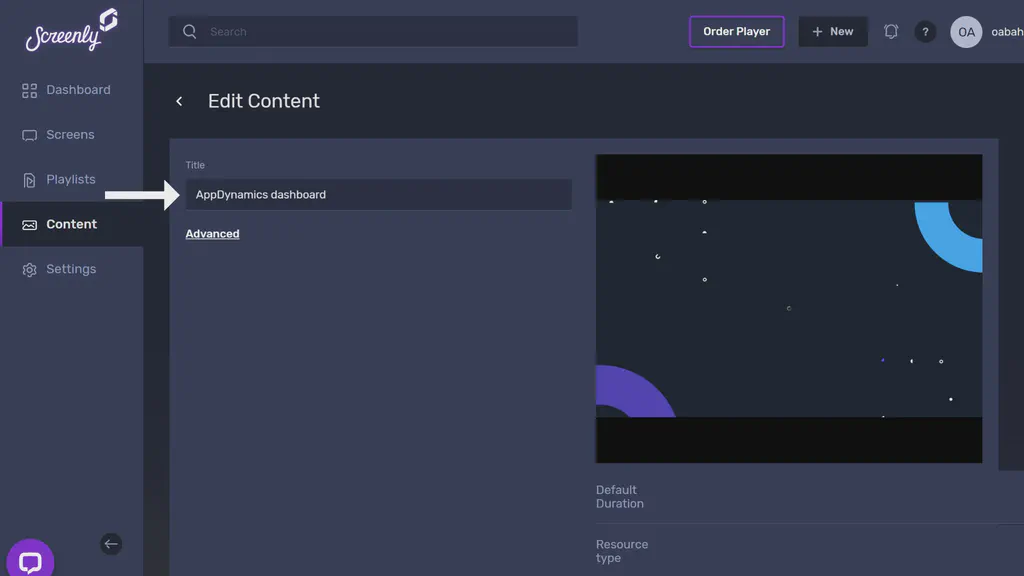Open help using the question mark icon
The height and width of the screenshot is (576, 1024).
coord(925,31)
